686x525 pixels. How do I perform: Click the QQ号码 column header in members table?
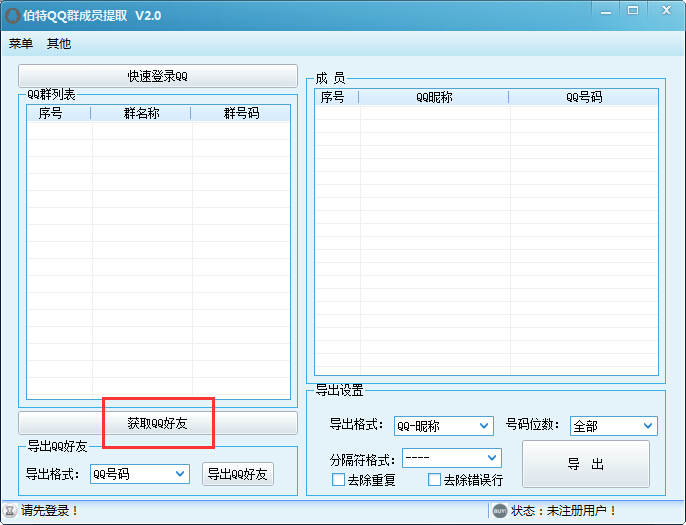pyautogui.click(x=584, y=97)
